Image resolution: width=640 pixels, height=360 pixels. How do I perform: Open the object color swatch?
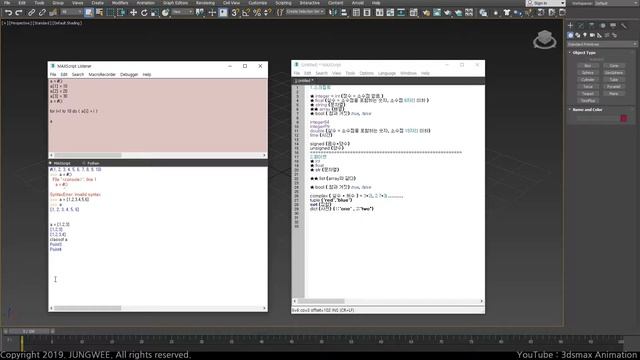click(x=624, y=118)
